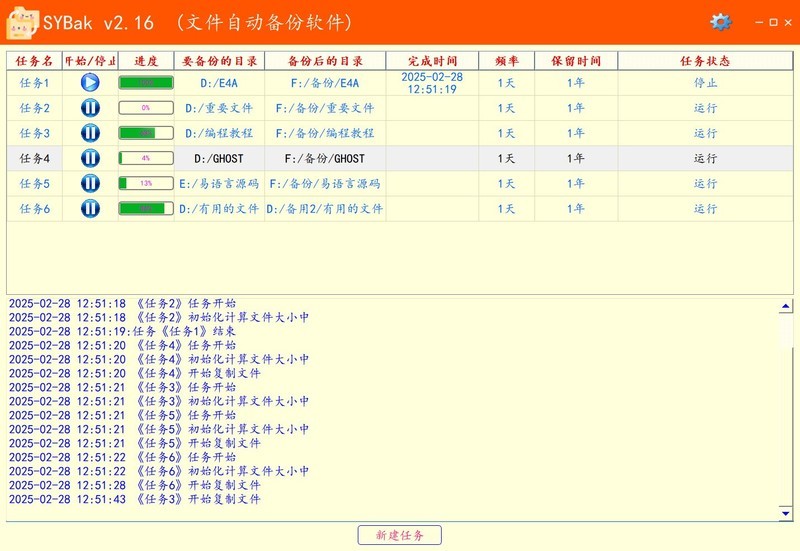Click the F:/备份/重要文件 destination cell

pos(325,108)
